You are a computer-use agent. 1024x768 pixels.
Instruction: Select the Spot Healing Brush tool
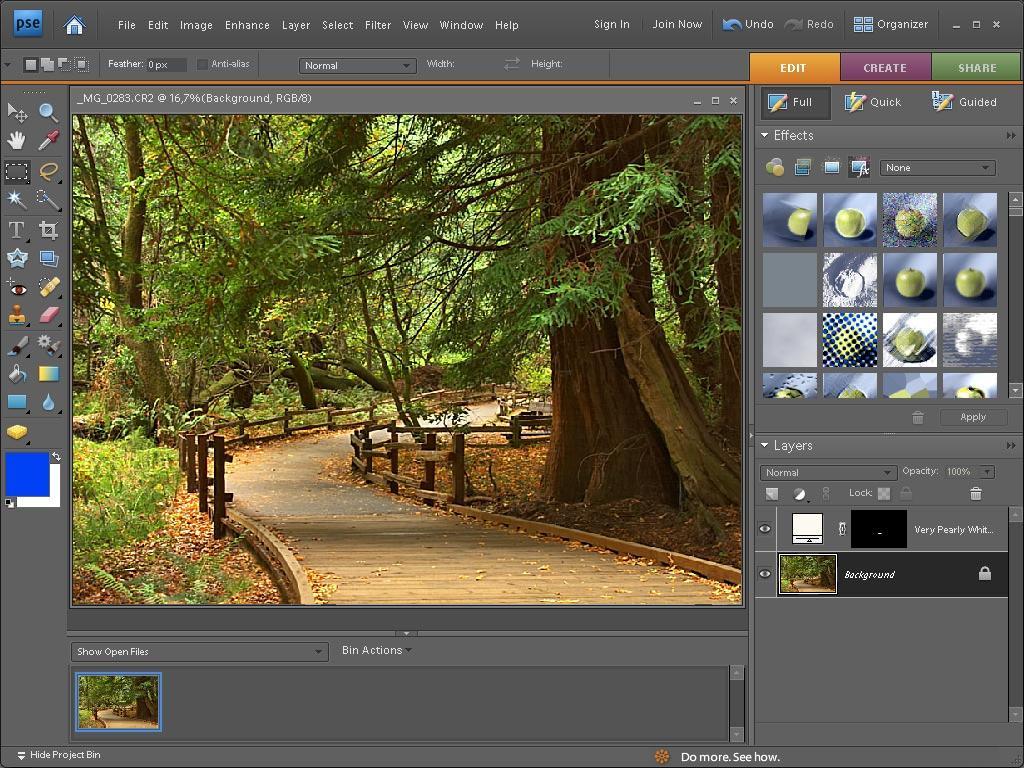(48, 289)
